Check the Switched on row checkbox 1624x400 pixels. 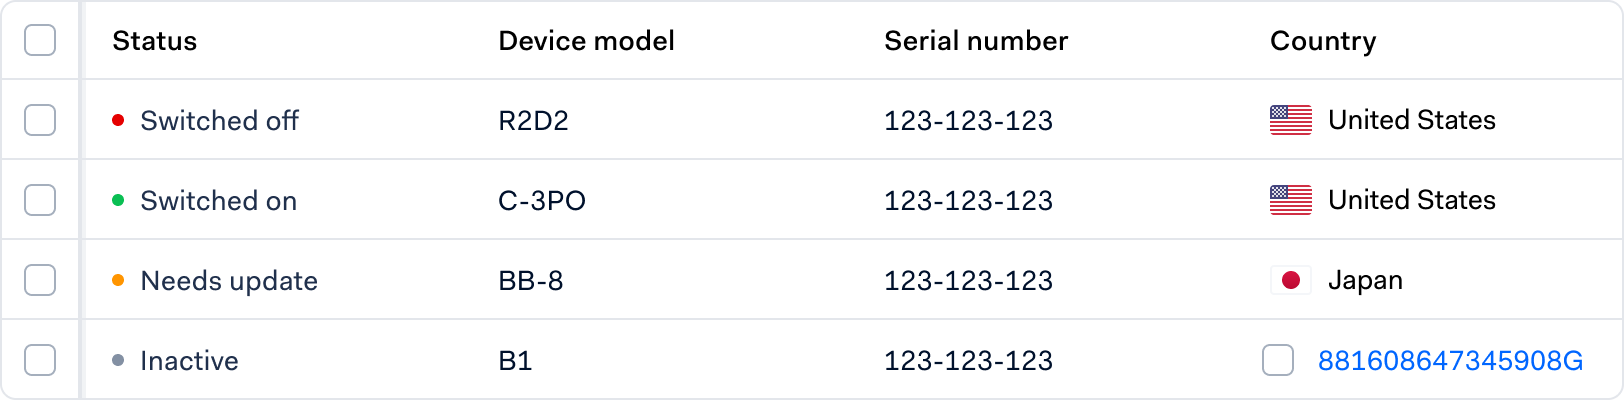tap(40, 200)
